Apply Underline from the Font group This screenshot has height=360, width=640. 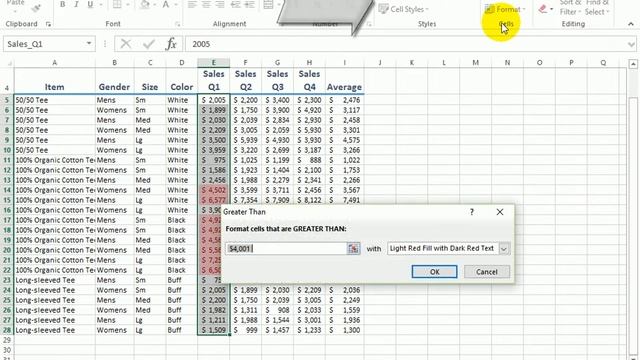90,4
